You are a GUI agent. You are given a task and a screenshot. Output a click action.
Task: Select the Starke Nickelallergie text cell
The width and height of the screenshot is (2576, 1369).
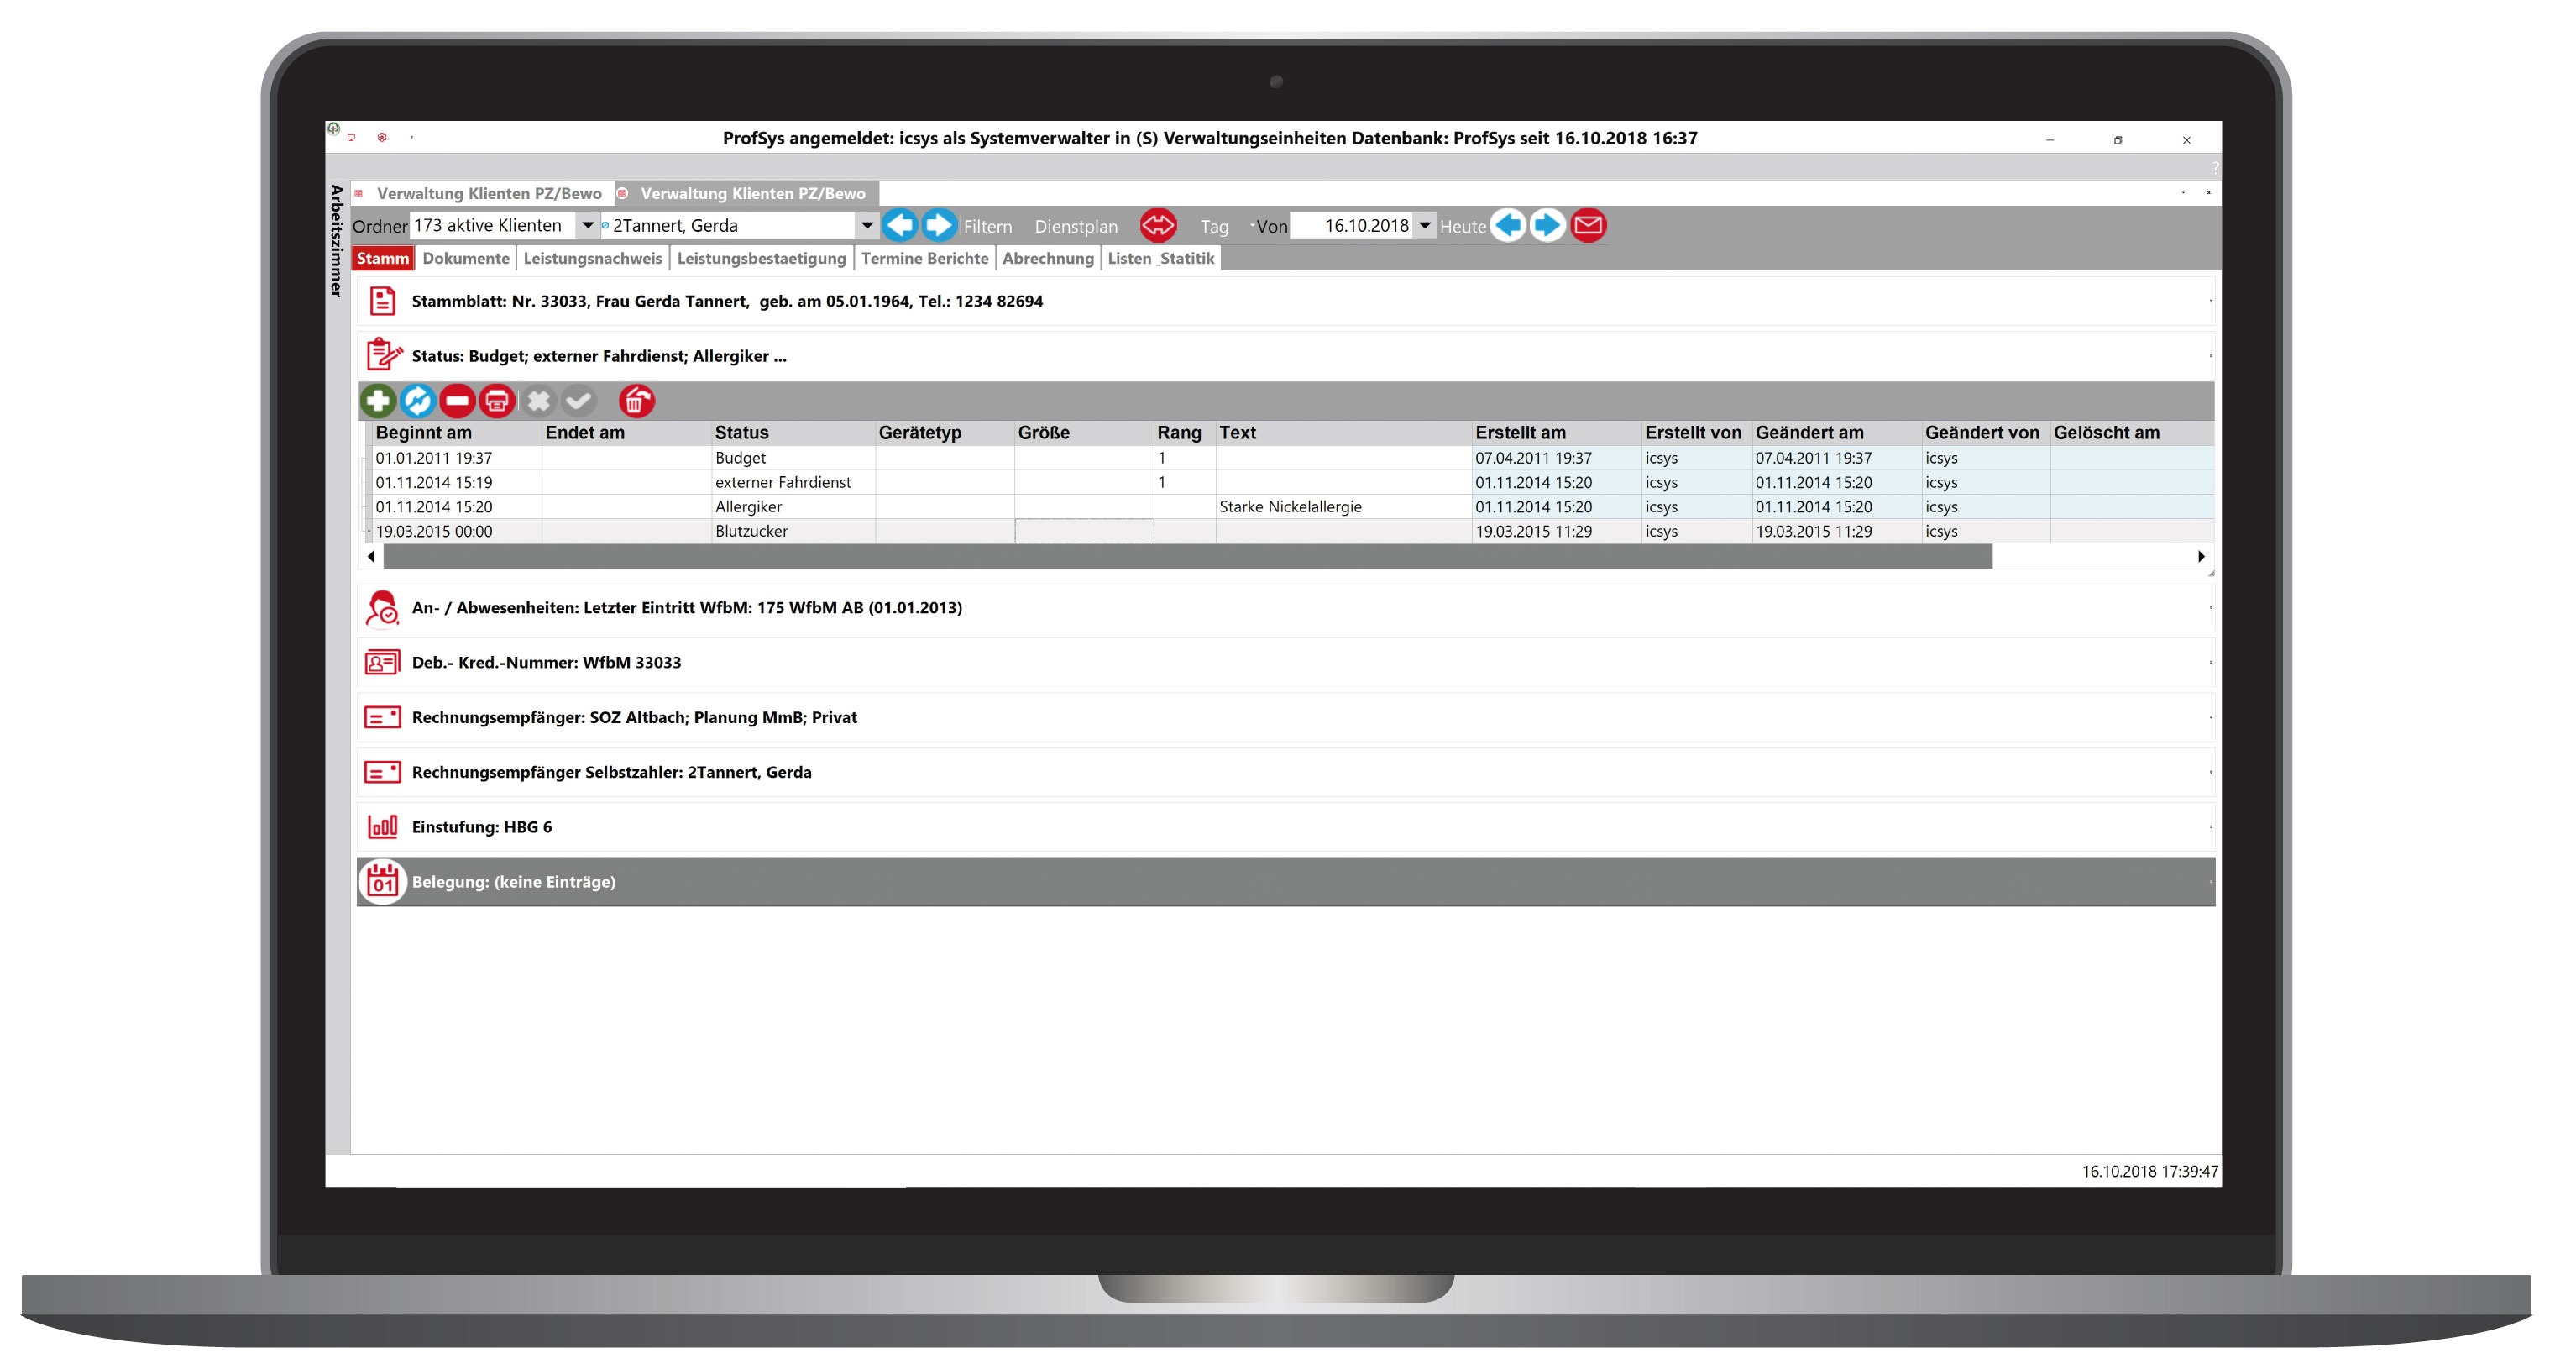(x=1343, y=507)
